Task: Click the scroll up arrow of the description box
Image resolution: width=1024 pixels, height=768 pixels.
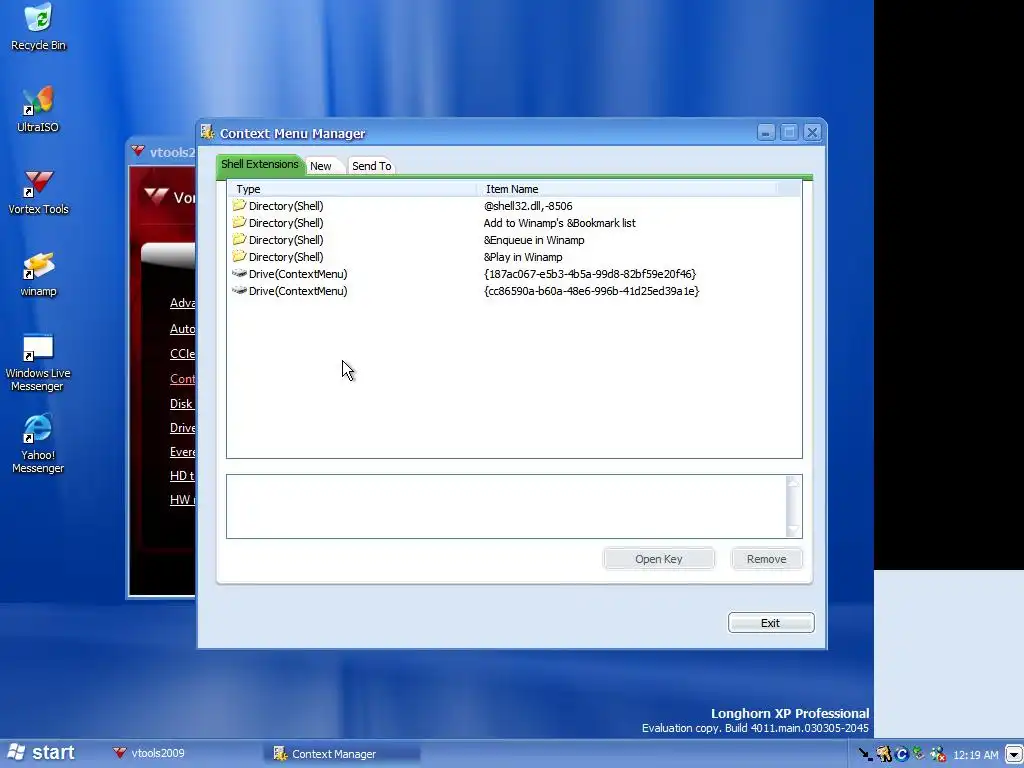Action: click(x=793, y=483)
